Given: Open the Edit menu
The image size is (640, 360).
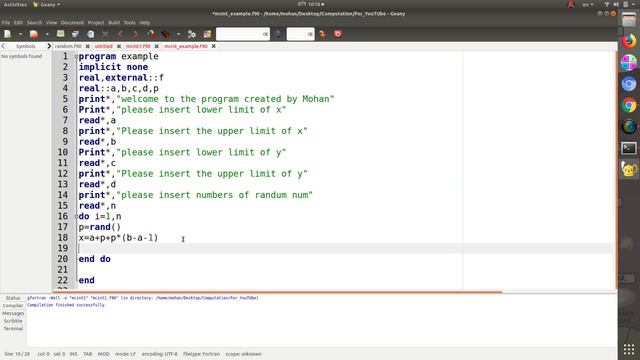Looking at the screenshot, I should [18, 23].
